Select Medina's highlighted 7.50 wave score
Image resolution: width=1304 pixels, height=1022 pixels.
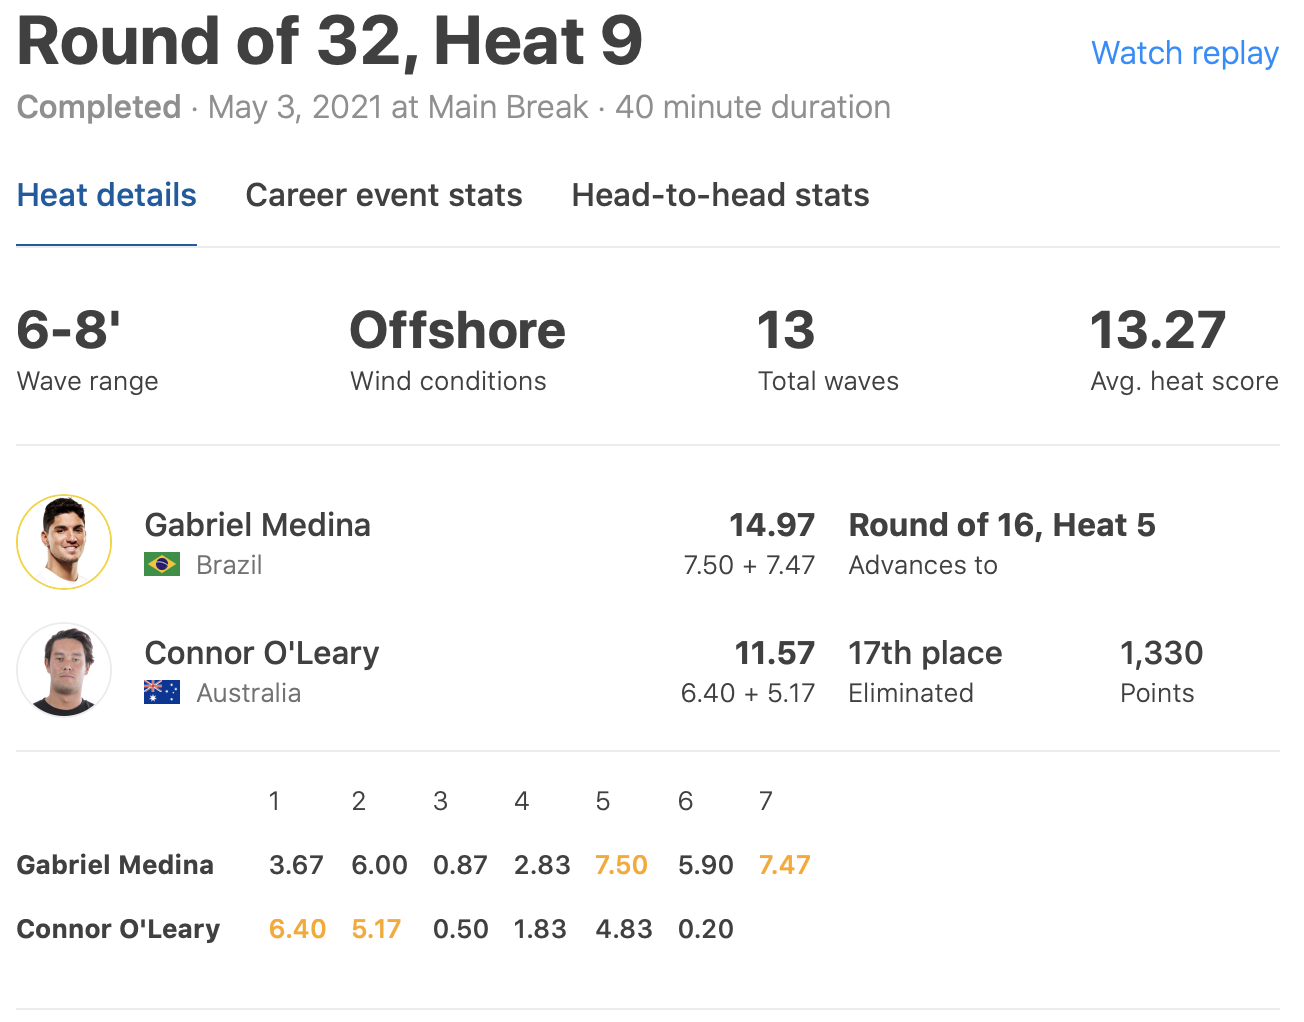[621, 865]
